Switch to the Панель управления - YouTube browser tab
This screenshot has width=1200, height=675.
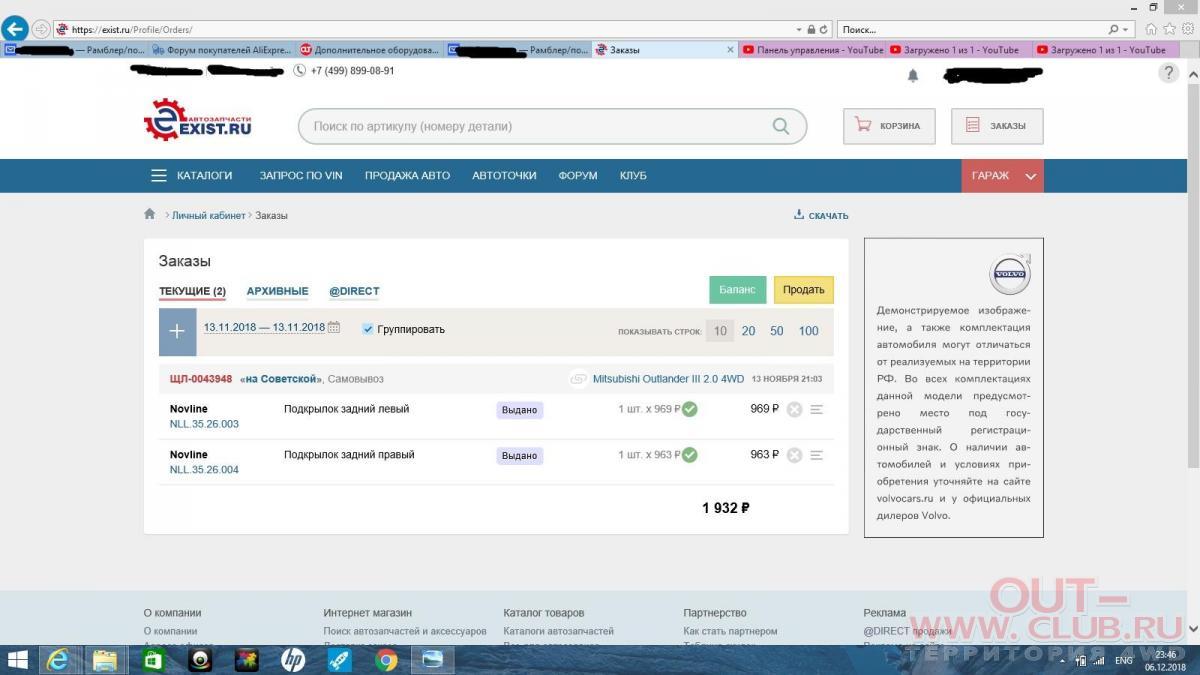[x=813, y=49]
